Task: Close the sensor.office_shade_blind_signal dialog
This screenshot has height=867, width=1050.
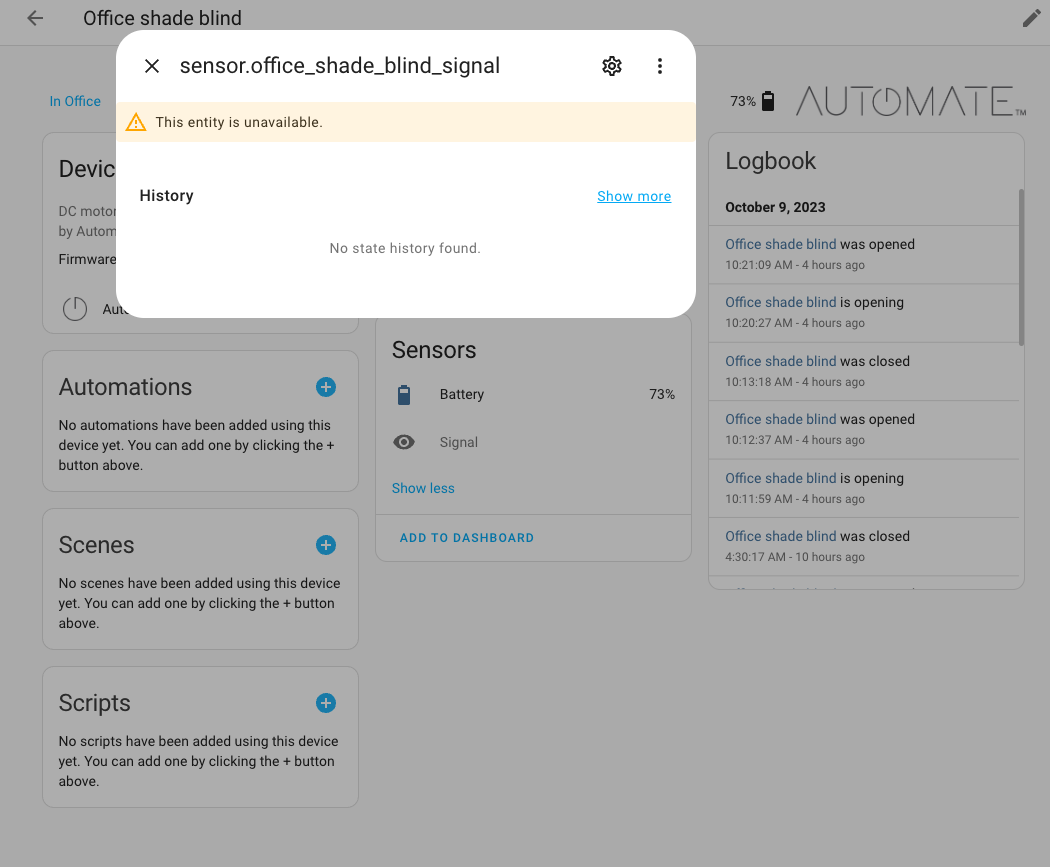Action: pyautogui.click(x=151, y=66)
